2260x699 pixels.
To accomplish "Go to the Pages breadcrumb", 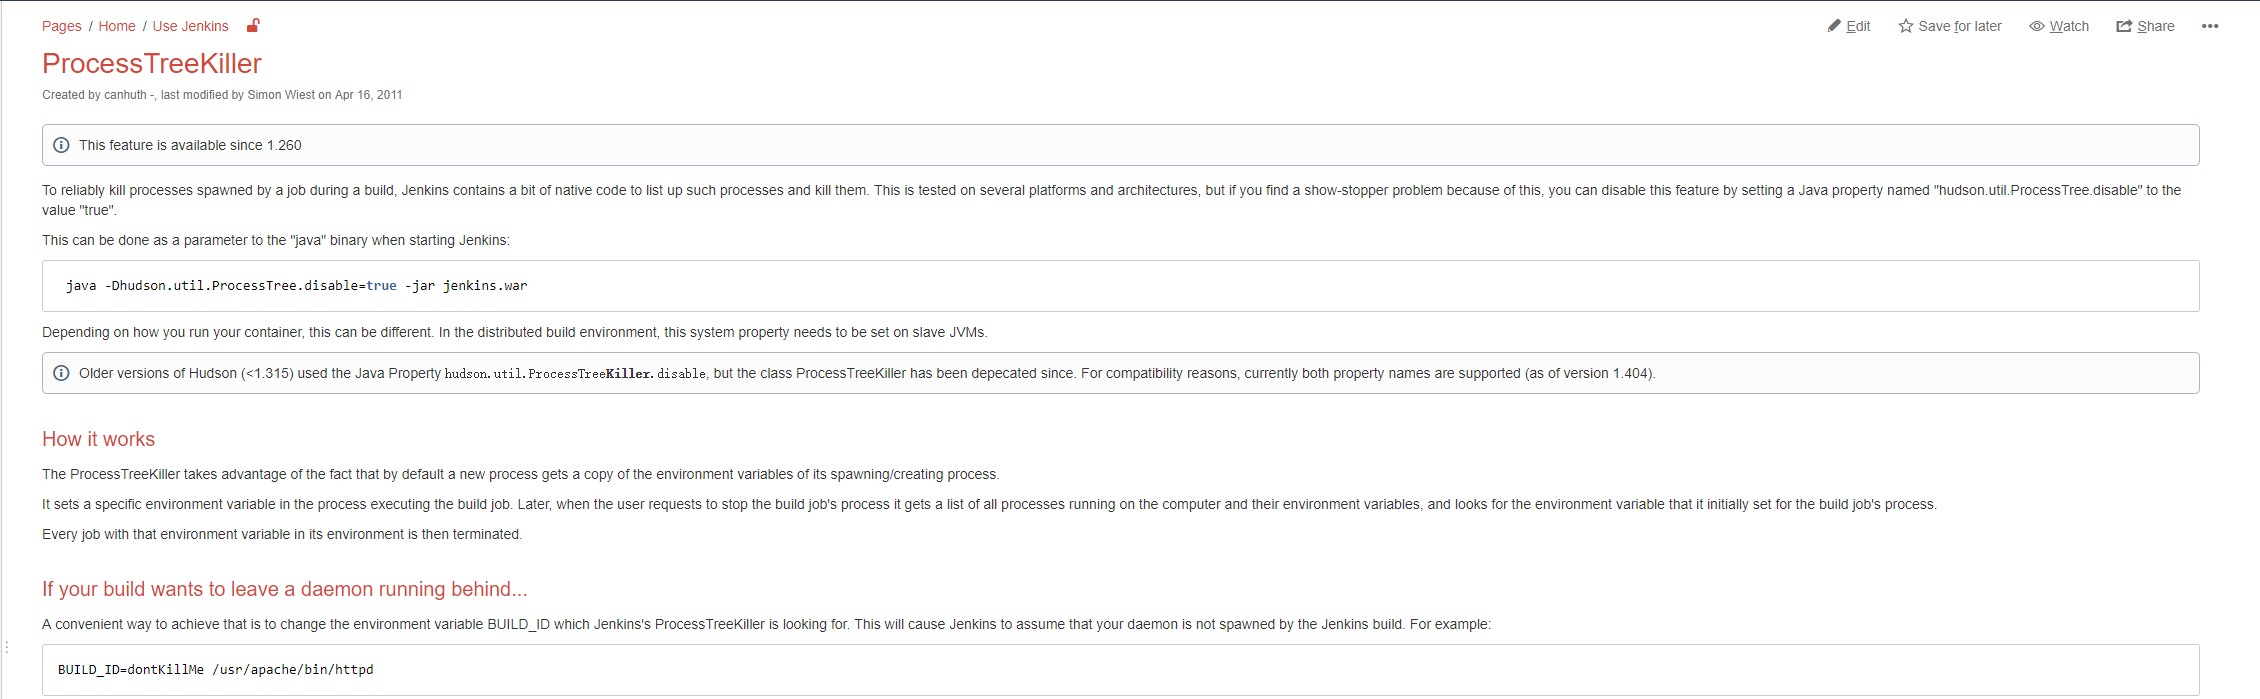I will 61,26.
